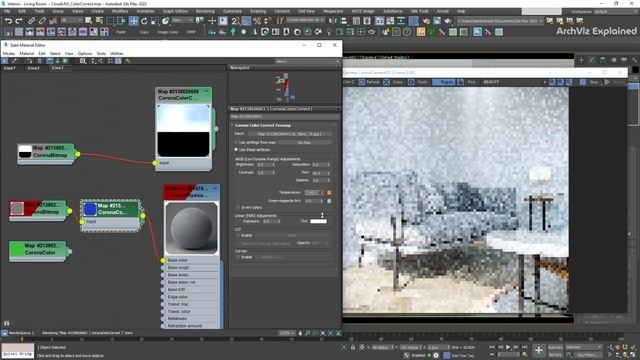This screenshot has height=360, width=640.
Task: Toggle the Percent Snap icon
Action: 257,20
